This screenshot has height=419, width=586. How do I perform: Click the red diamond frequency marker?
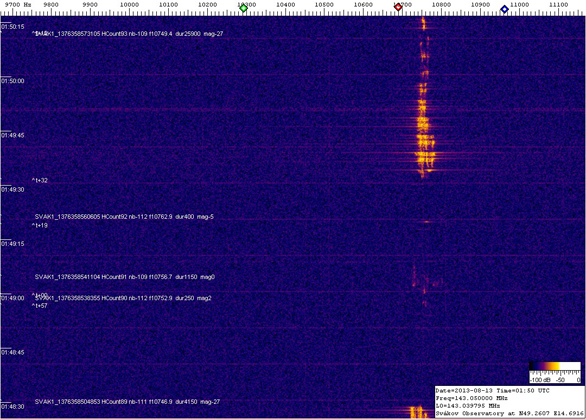point(398,7)
